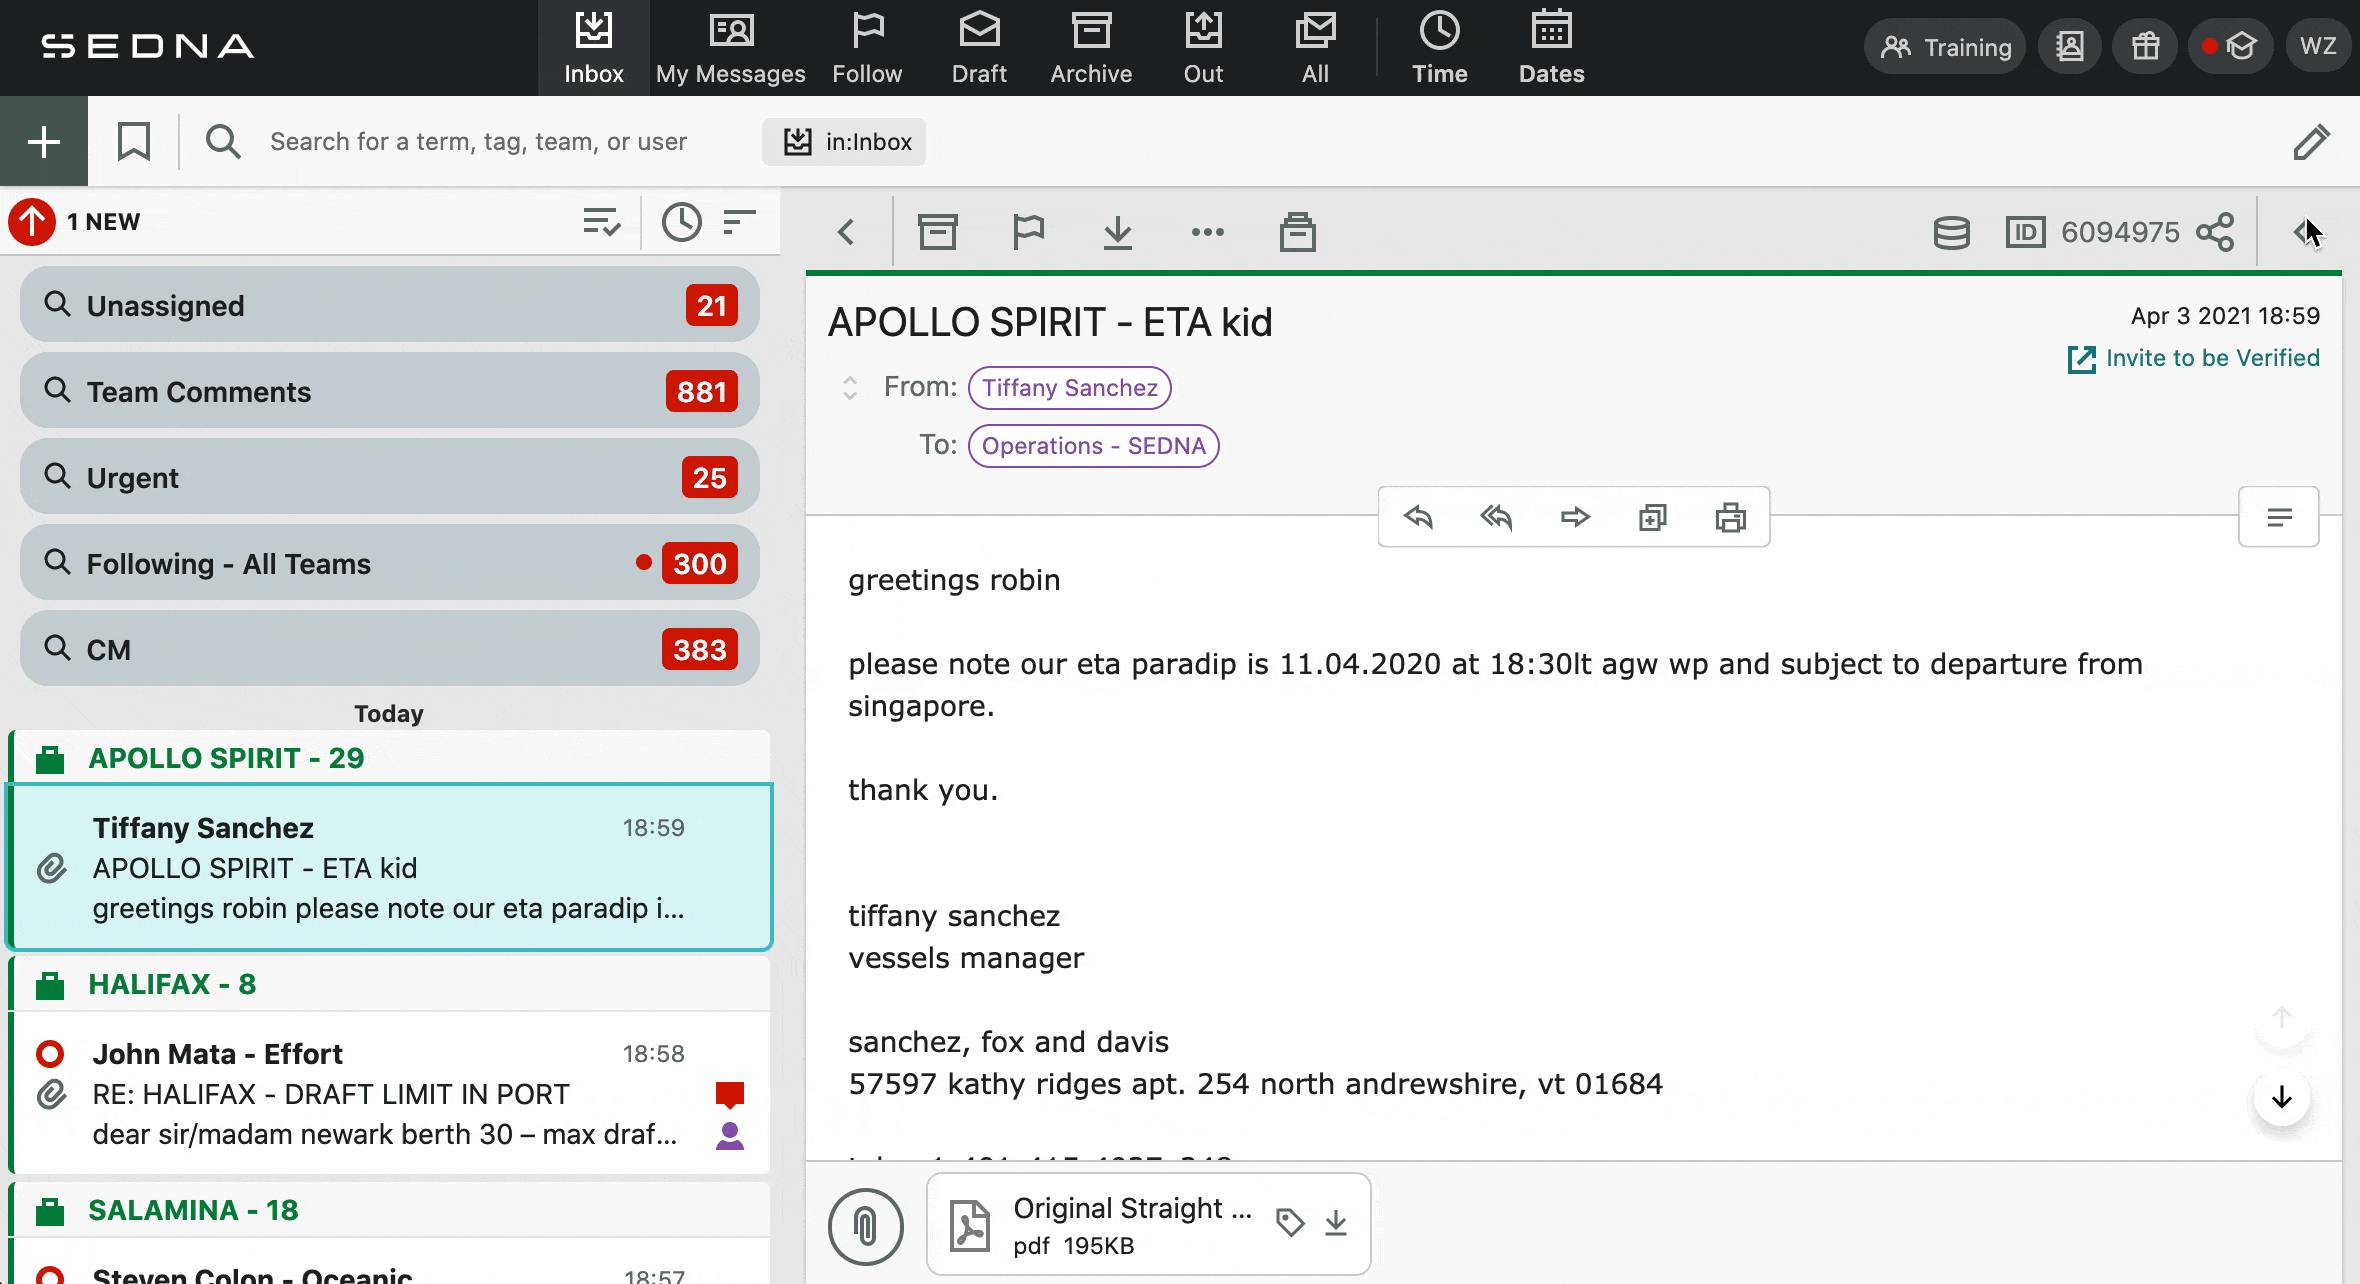This screenshot has width=2360, height=1284.
Task: Open more actions ellipsis menu
Action: pos(1207,232)
